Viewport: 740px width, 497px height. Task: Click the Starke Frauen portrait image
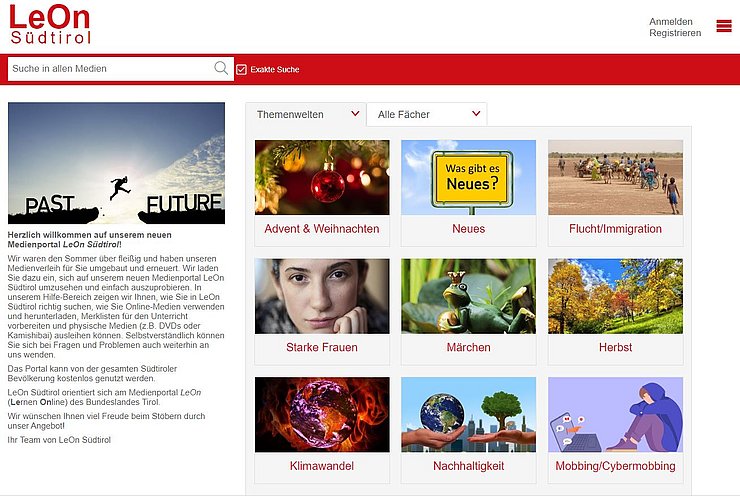click(322, 296)
